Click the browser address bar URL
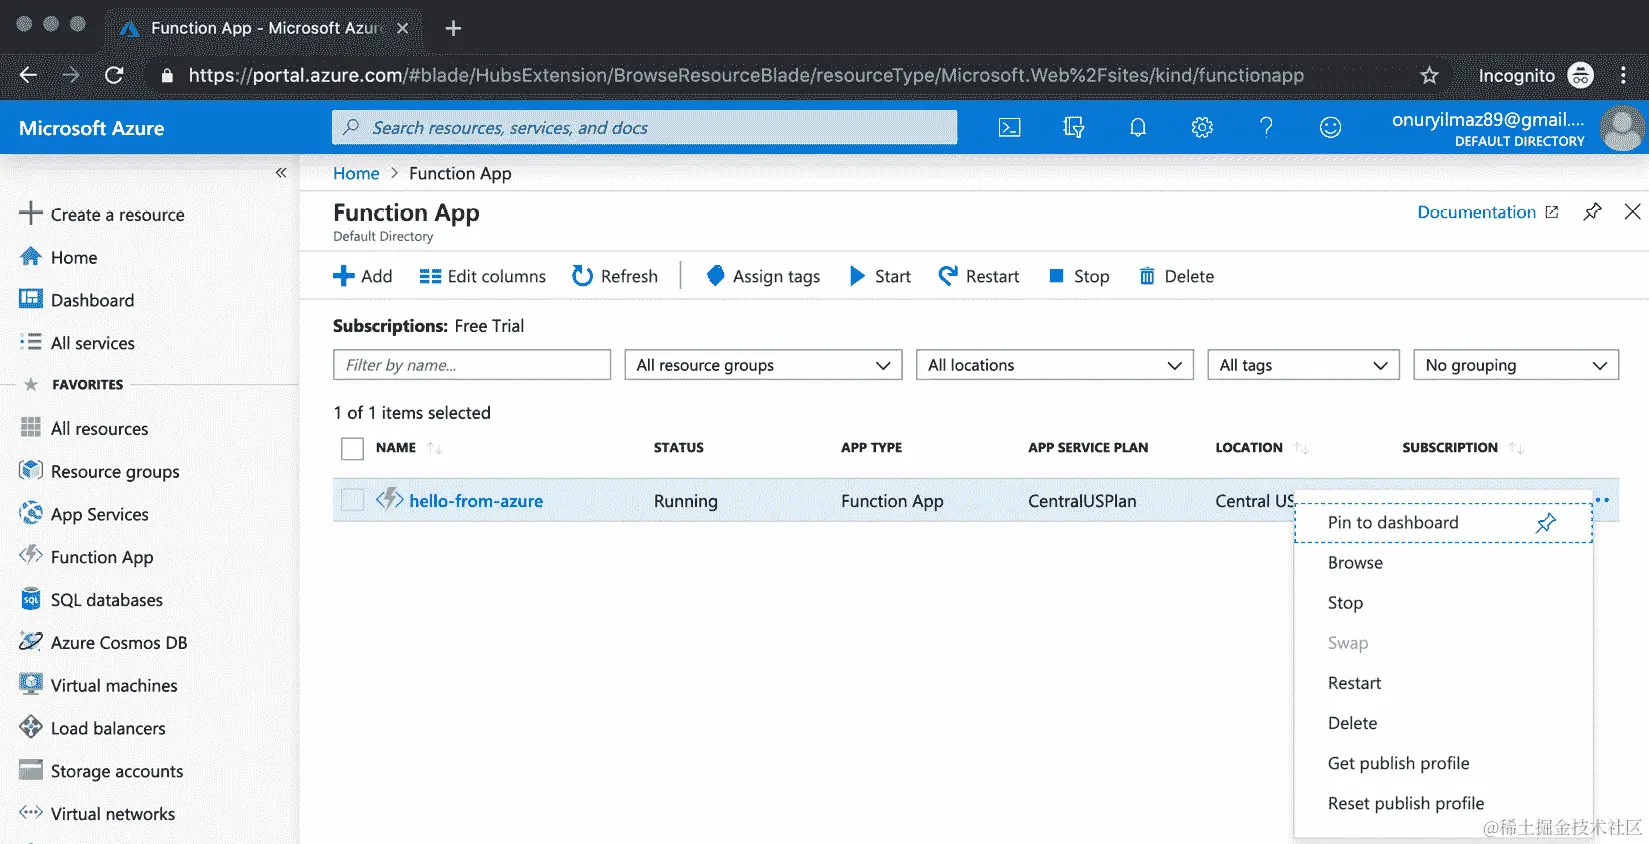This screenshot has width=1649, height=844. tap(746, 75)
